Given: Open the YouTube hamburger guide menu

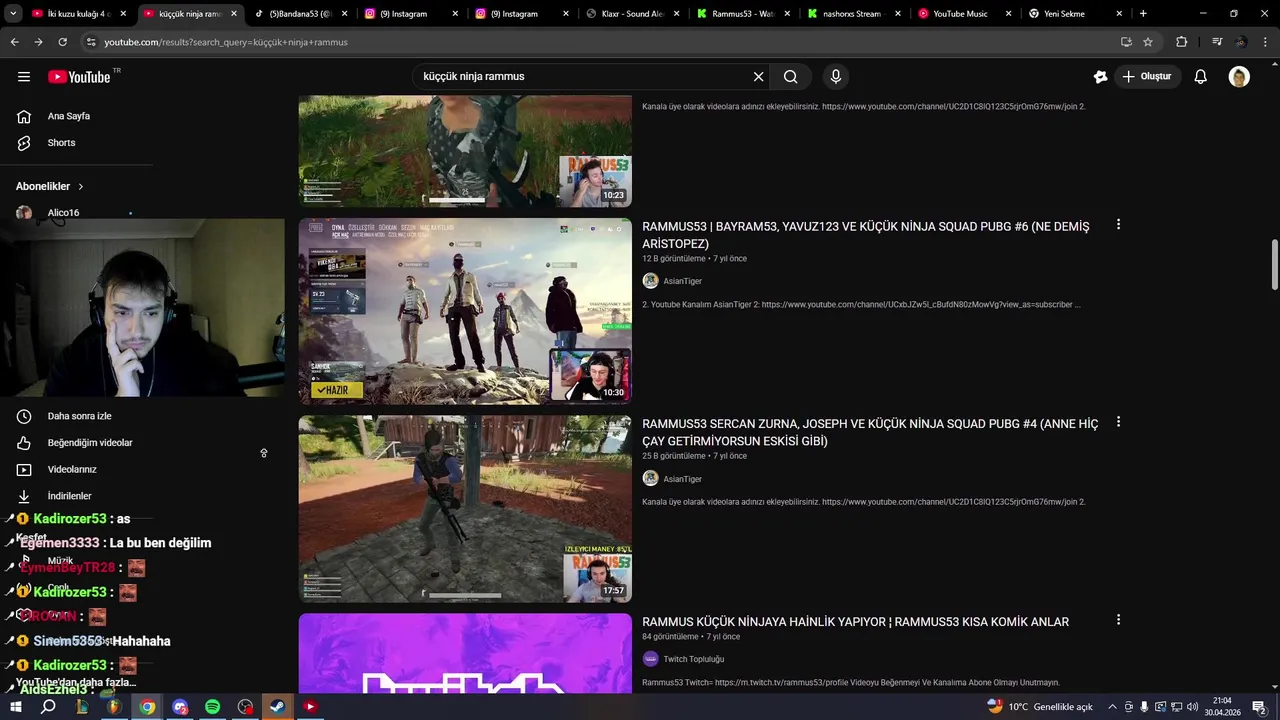Looking at the screenshot, I should click(24, 77).
